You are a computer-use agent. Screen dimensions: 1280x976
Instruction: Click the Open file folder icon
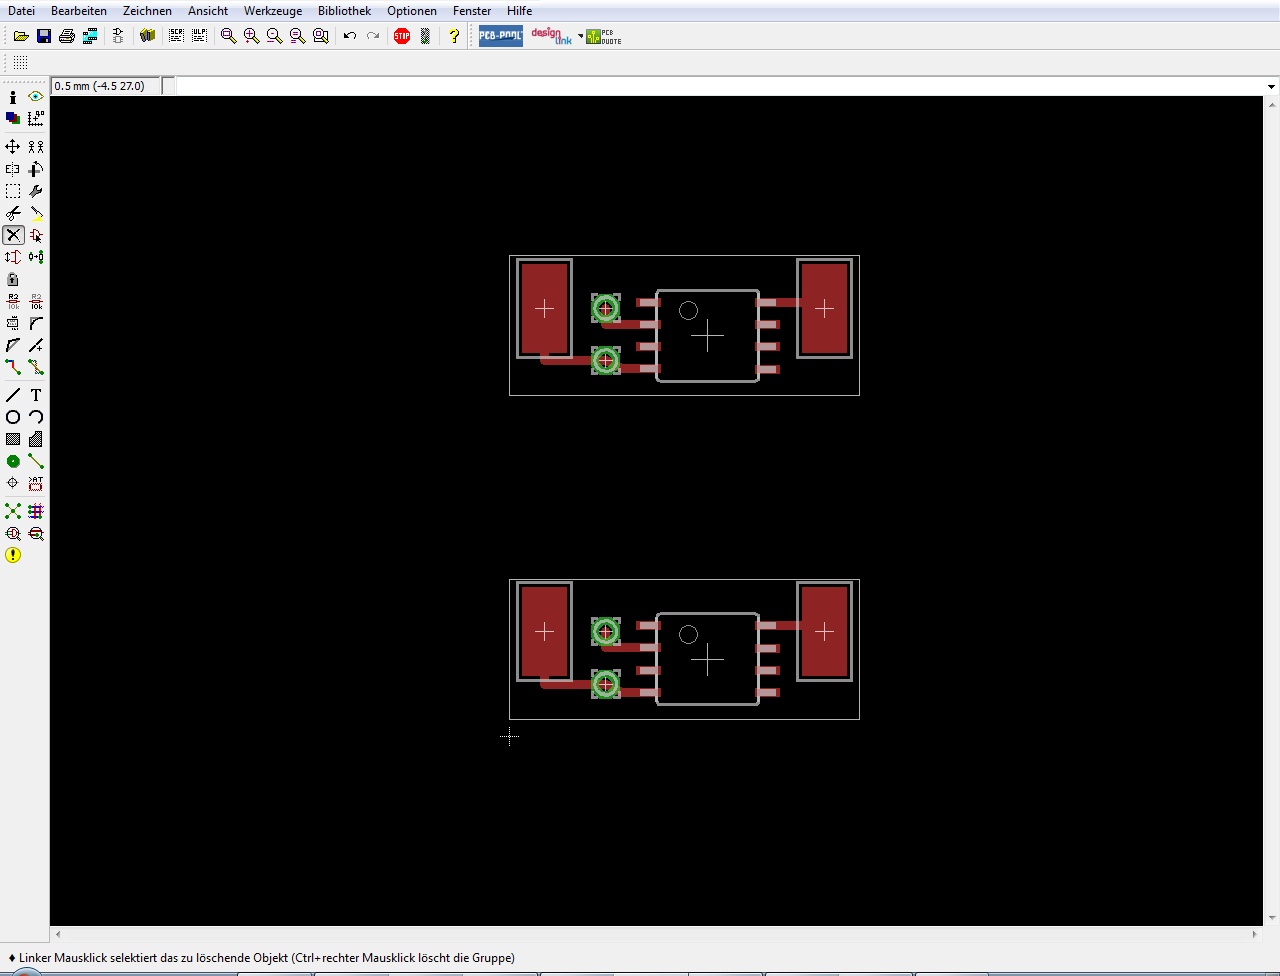coord(21,36)
